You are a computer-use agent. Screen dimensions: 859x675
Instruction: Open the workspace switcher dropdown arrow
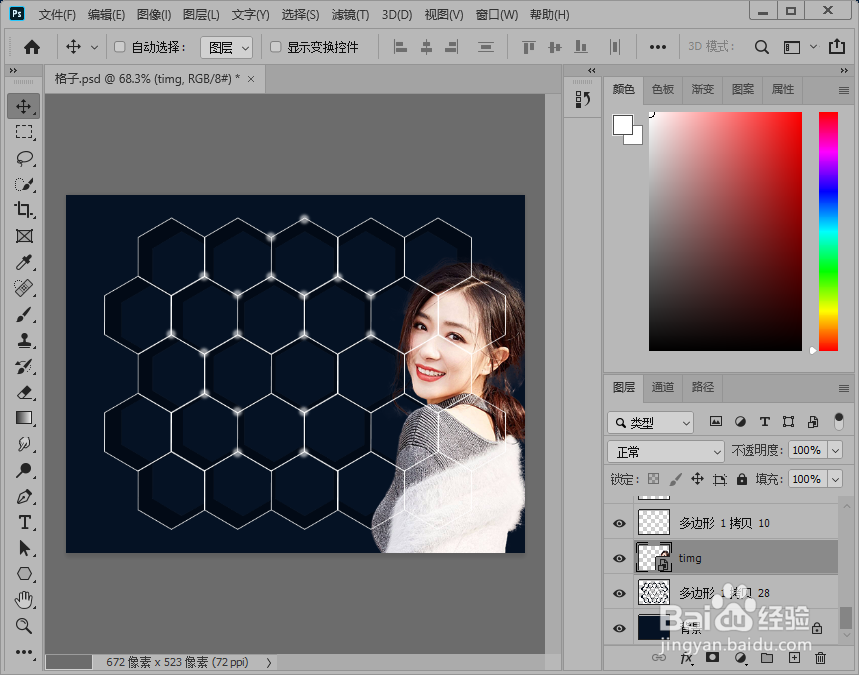pyautogui.click(x=814, y=47)
